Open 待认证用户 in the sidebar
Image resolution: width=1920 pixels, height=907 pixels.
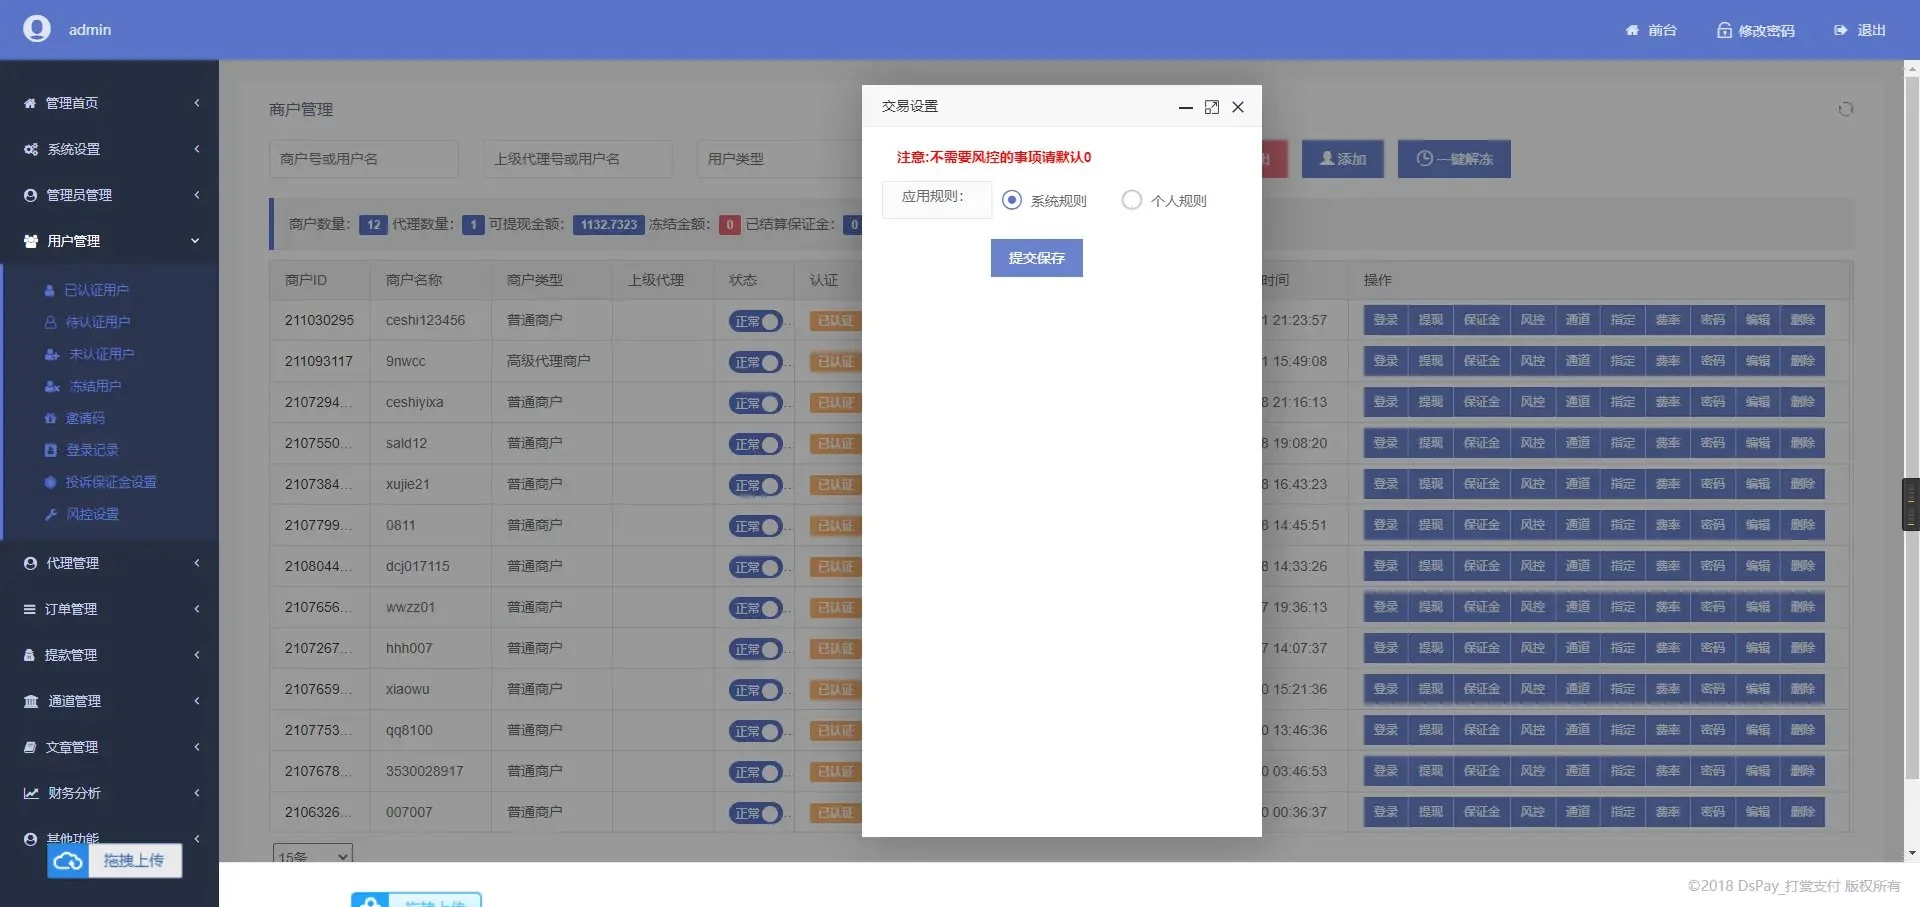point(97,322)
